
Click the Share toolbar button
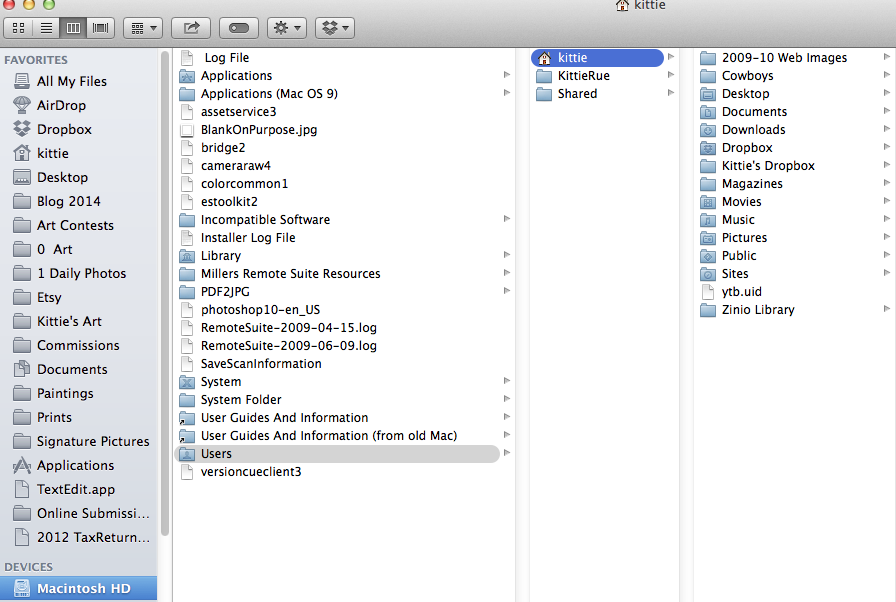pos(191,28)
